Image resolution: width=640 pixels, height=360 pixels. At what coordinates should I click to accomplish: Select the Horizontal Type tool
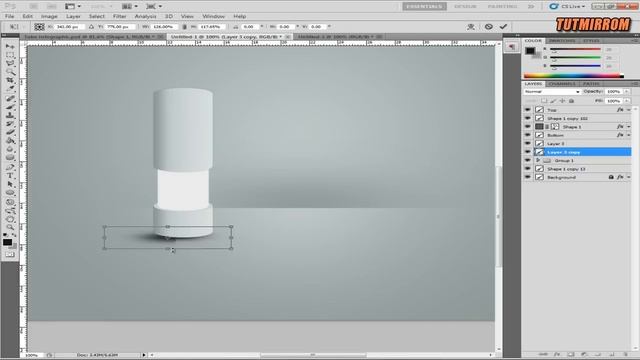[x=10, y=177]
